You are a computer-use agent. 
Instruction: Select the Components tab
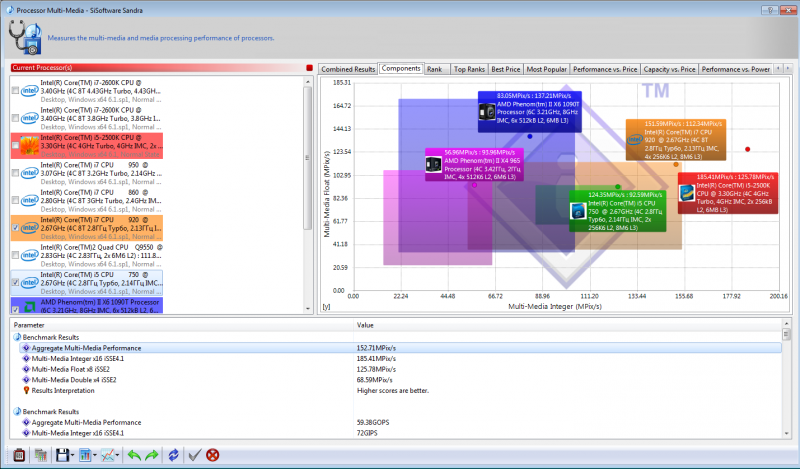[x=401, y=68]
